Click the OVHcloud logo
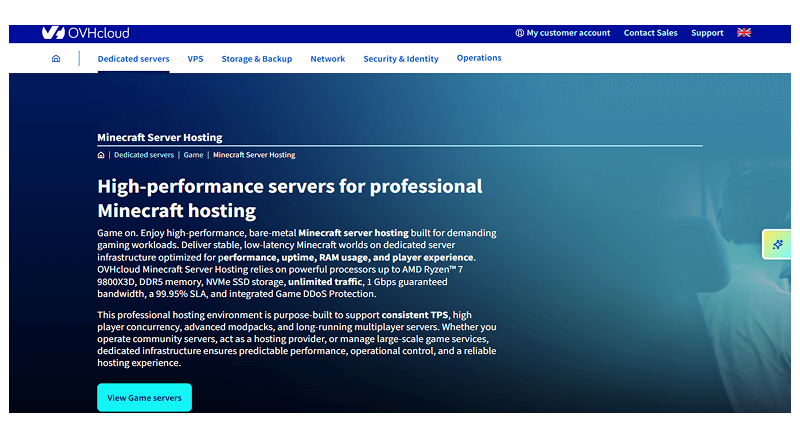This screenshot has height=445, width=800. coord(86,33)
